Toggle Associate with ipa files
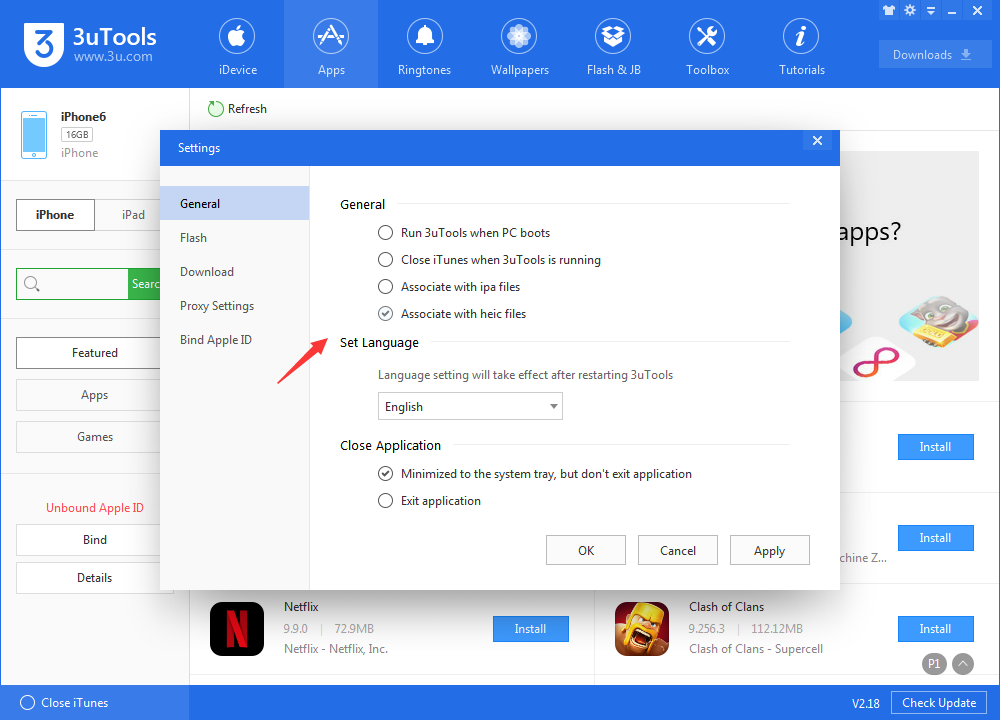1000x720 pixels. pyautogui.click(x=385, y=286)
